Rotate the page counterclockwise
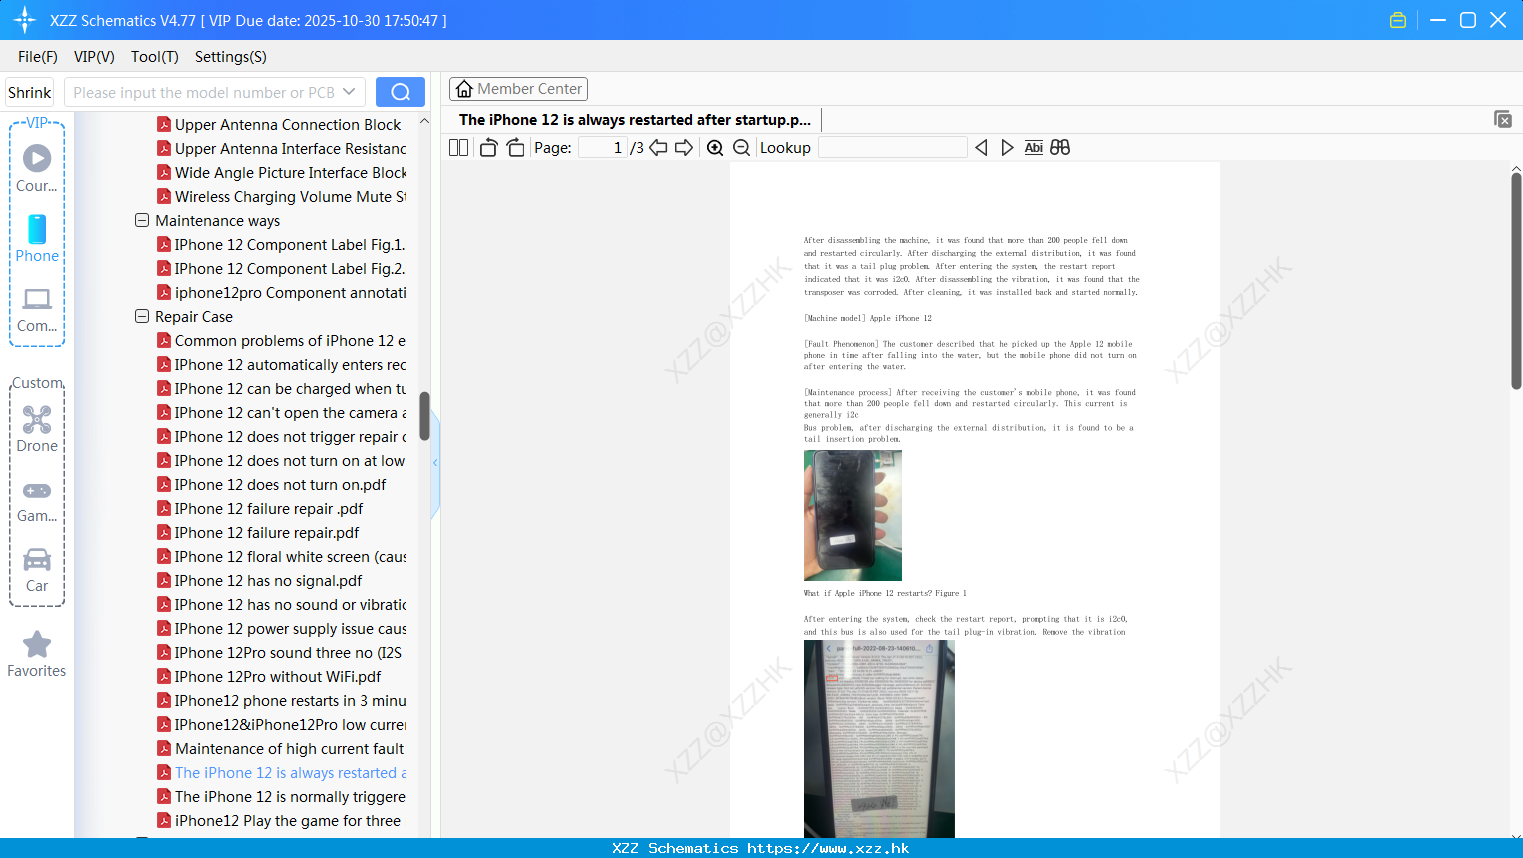Screen dimensions: 1523x858 coord(488,147)
